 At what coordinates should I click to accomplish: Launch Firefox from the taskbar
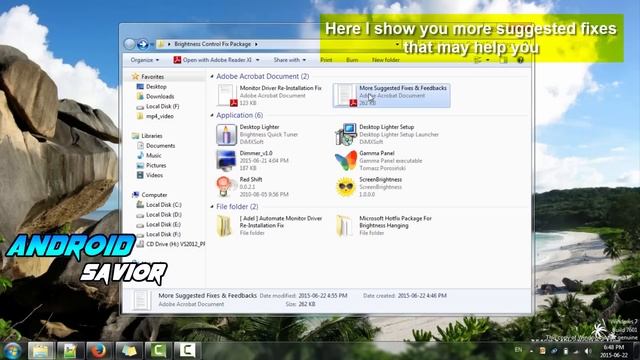[x=98, y=351]
